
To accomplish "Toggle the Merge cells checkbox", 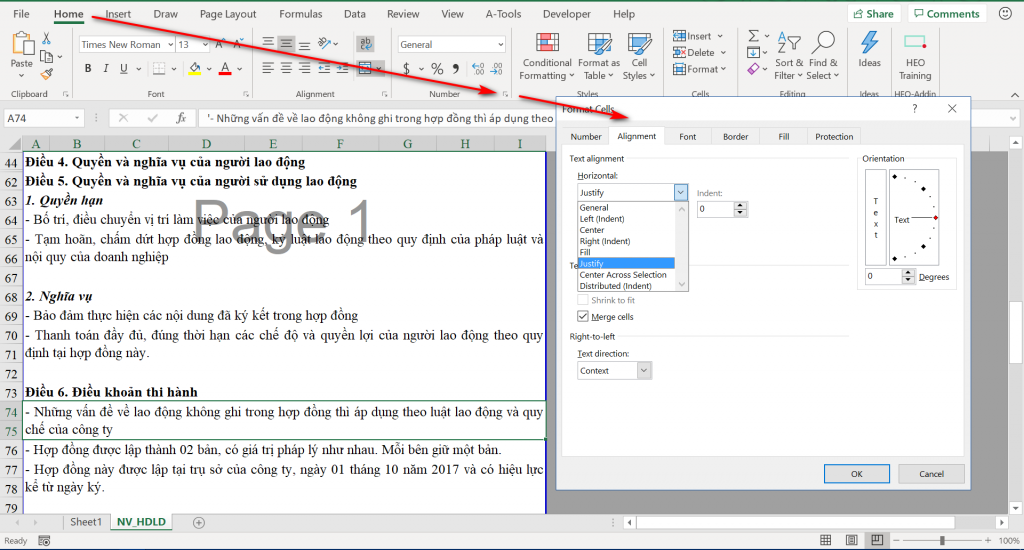I will coord(583,316).
